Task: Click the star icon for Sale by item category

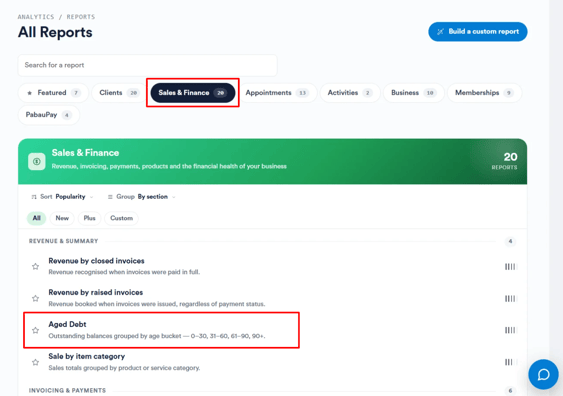Action: [x=35, y=362]
